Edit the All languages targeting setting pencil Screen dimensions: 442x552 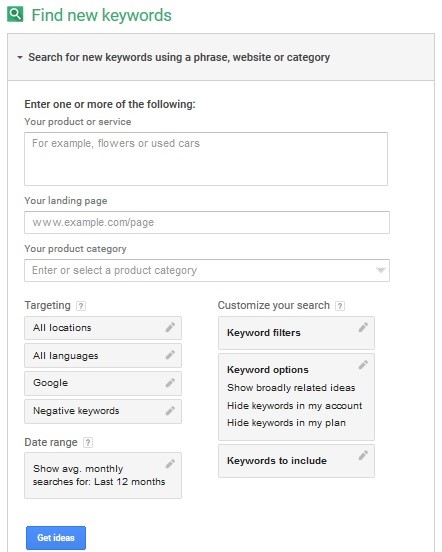170,355
